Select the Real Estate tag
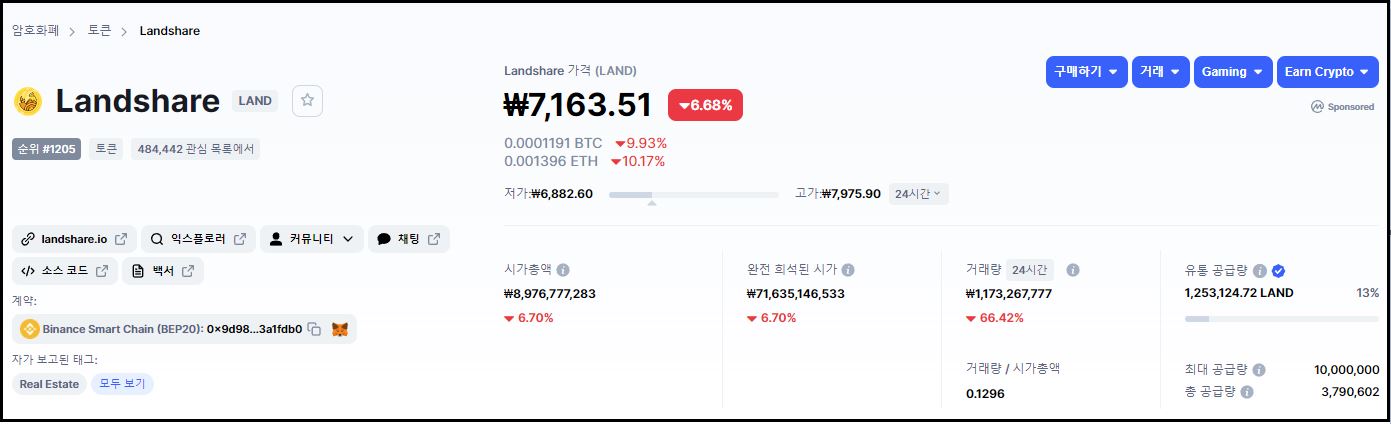 click(x=49, y=384)
